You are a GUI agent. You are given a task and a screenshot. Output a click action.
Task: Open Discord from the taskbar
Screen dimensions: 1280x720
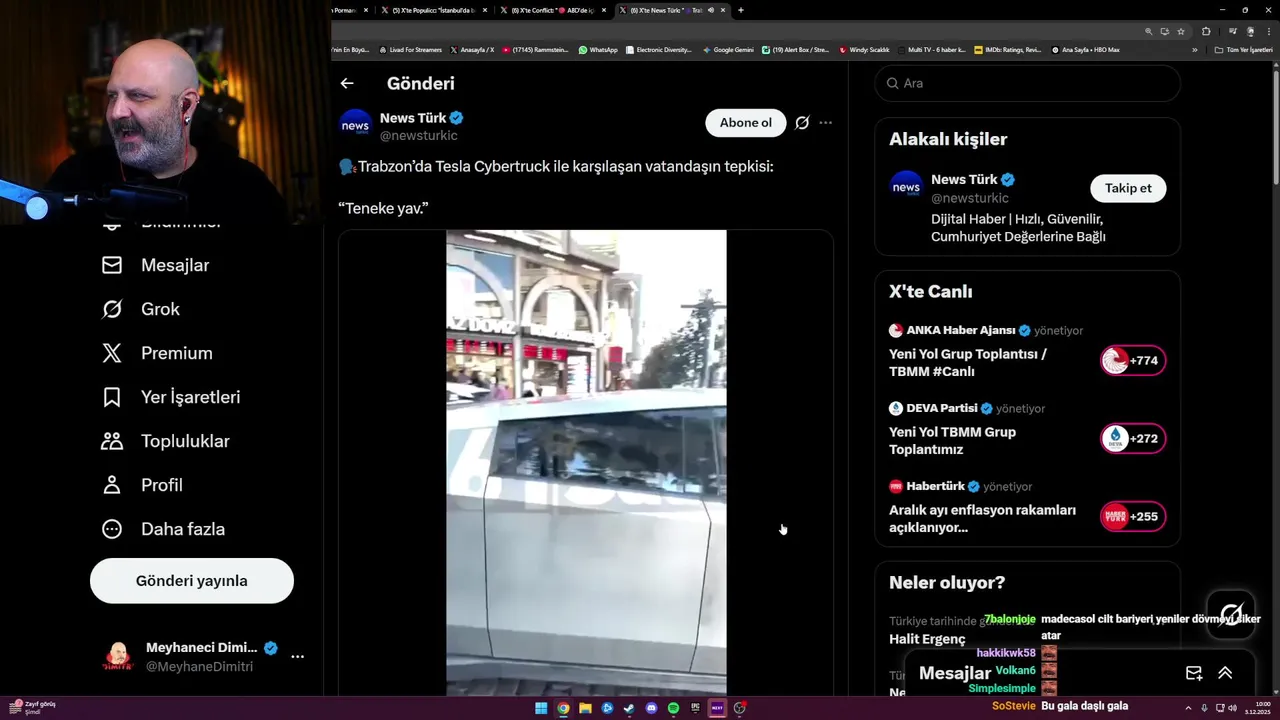[x=651, y=708]
